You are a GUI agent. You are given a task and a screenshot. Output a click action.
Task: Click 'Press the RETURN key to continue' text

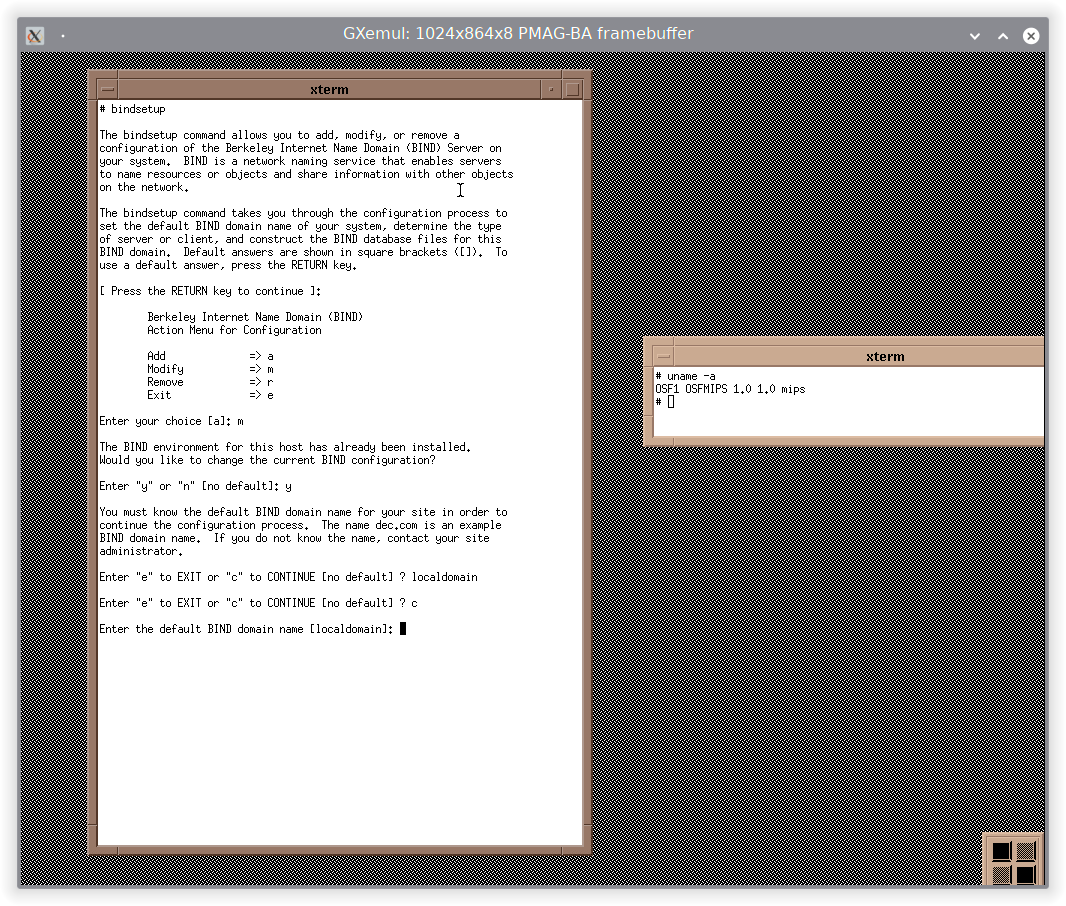(x=211, y=291)
